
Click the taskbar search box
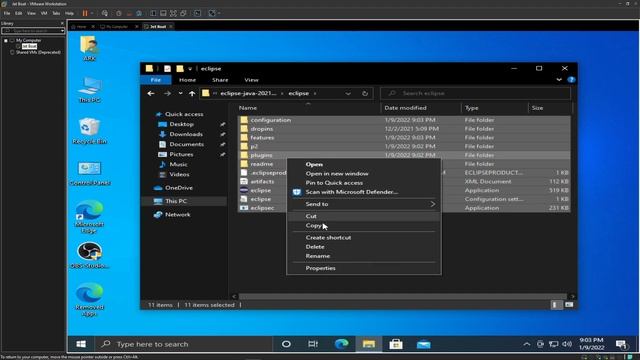183,344
